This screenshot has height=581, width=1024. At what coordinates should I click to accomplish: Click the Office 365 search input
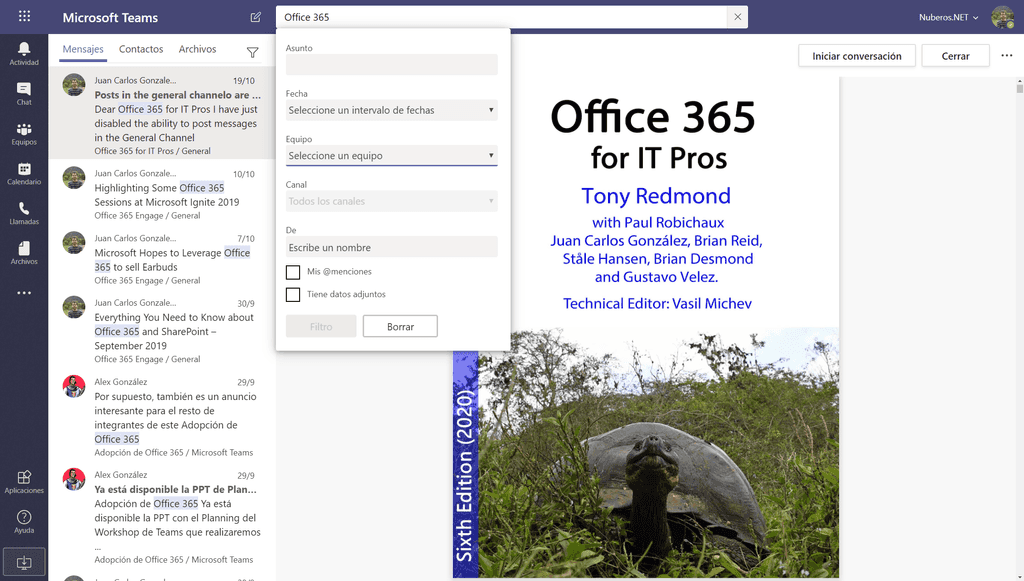coord(502,17)
